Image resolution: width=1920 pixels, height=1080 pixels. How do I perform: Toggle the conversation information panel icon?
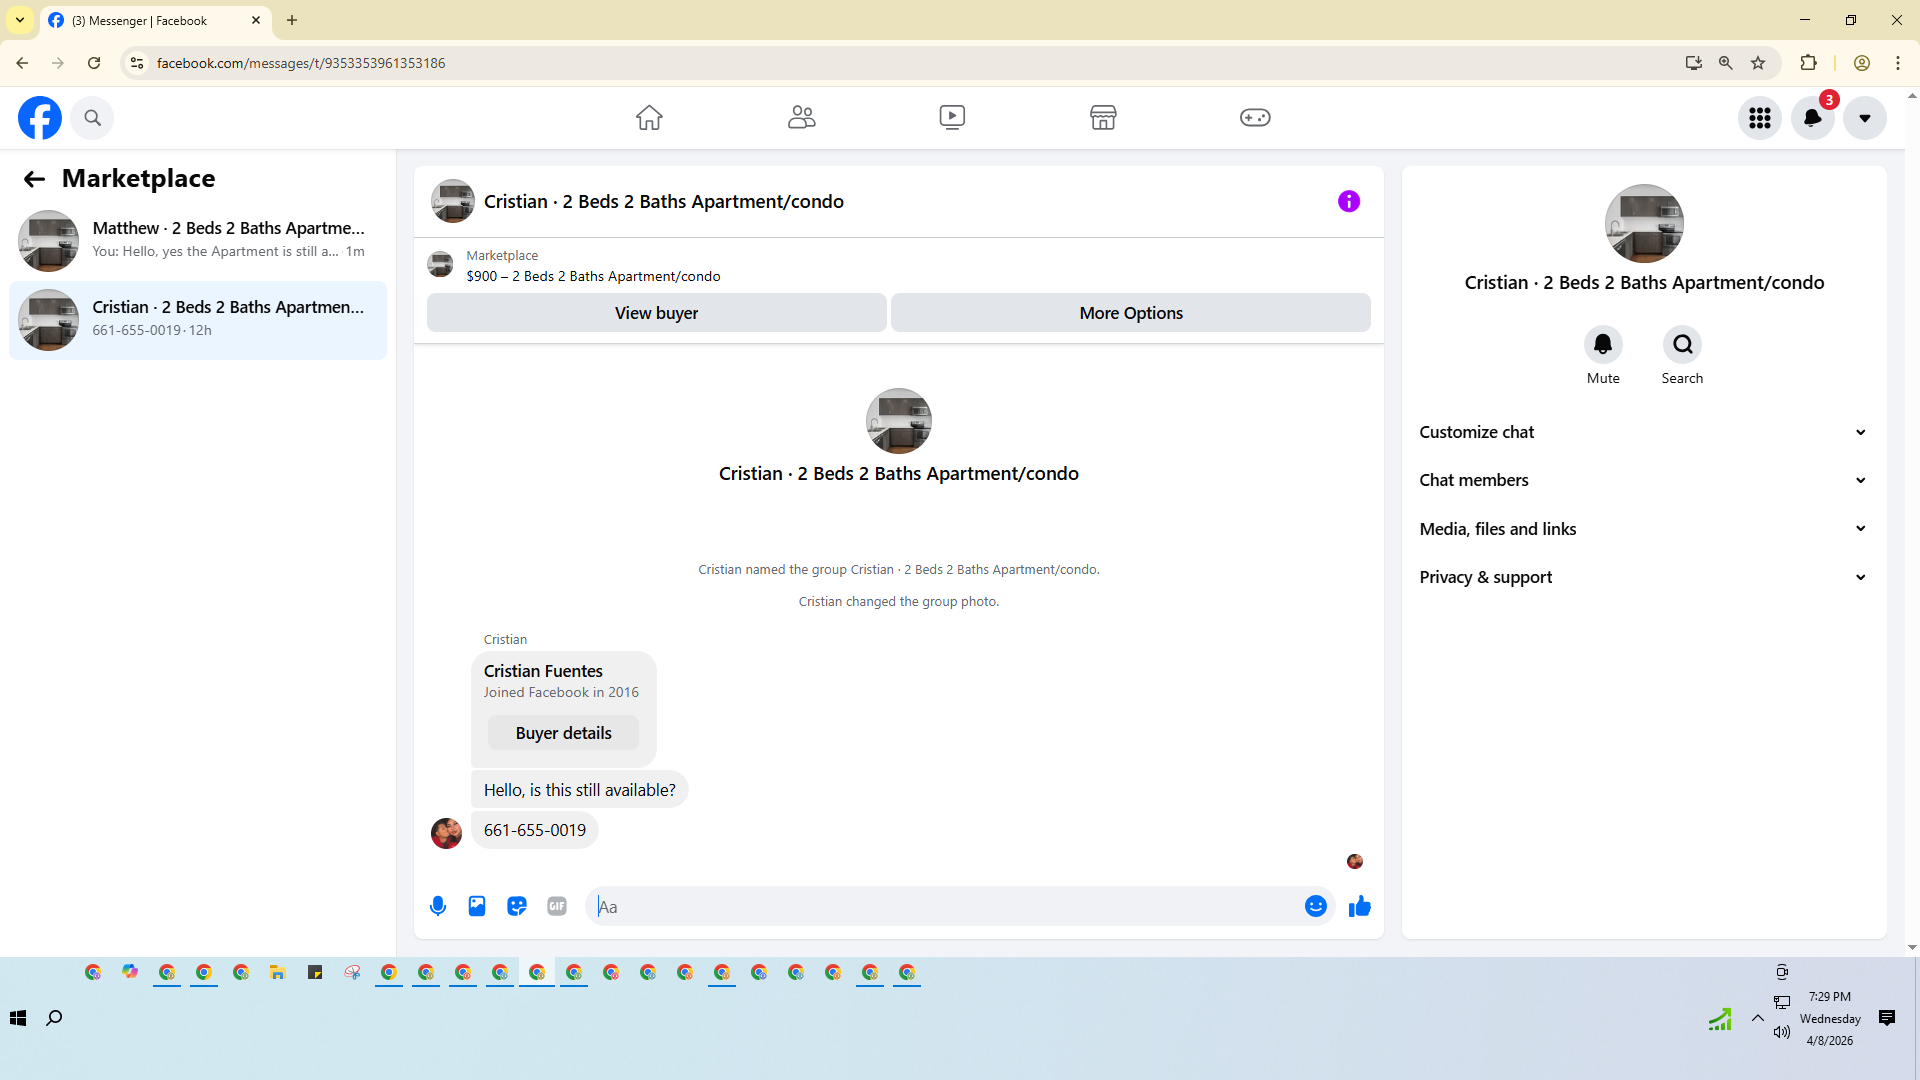pyautogui.click(x=1348, y=202)
